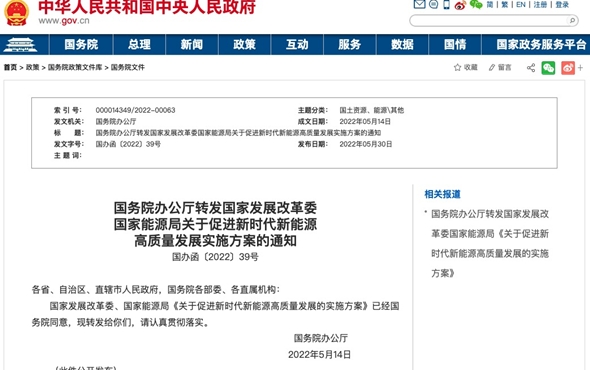
Task: Switch to traditional Chinese 繁
Action: click(505, 5)
